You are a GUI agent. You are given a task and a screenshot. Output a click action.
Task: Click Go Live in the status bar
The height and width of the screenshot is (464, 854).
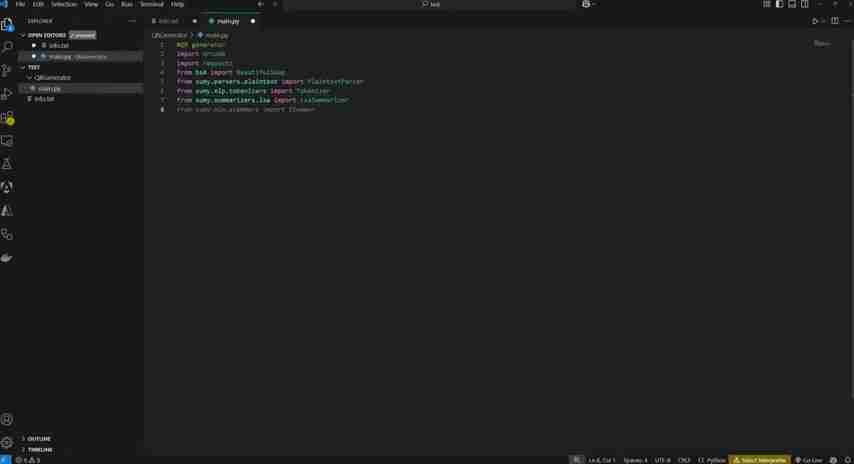[x=809, y=460]
